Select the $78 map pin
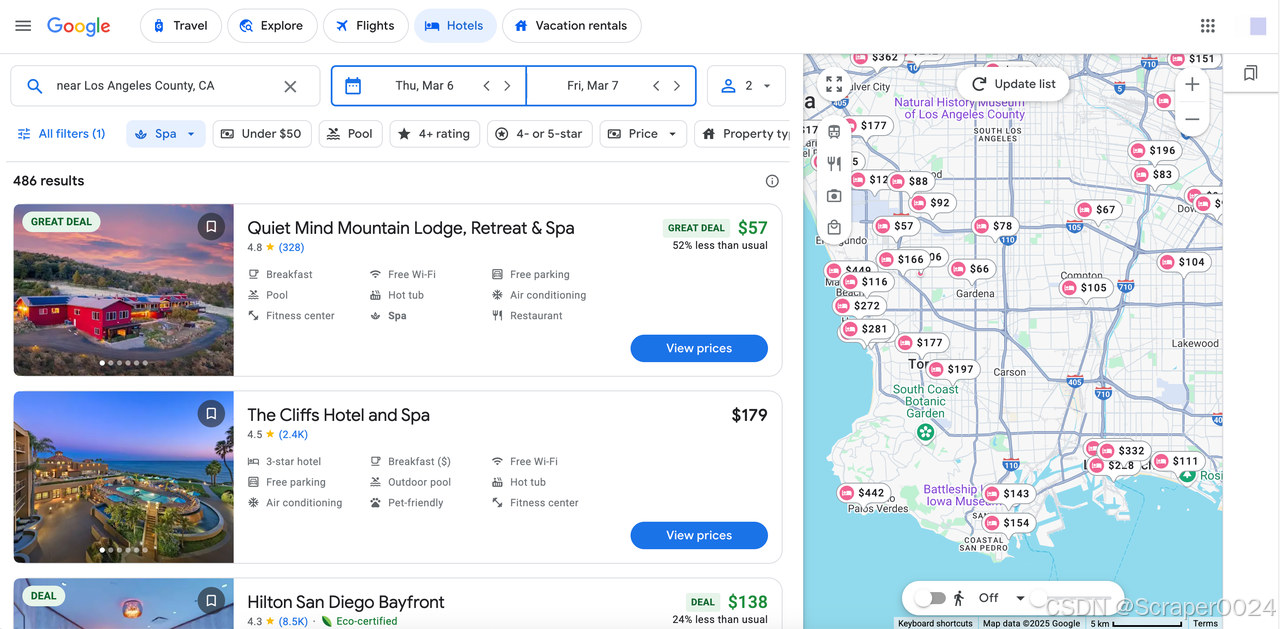This screenshot has height=629, width=1280. click(x=993, y=227)
